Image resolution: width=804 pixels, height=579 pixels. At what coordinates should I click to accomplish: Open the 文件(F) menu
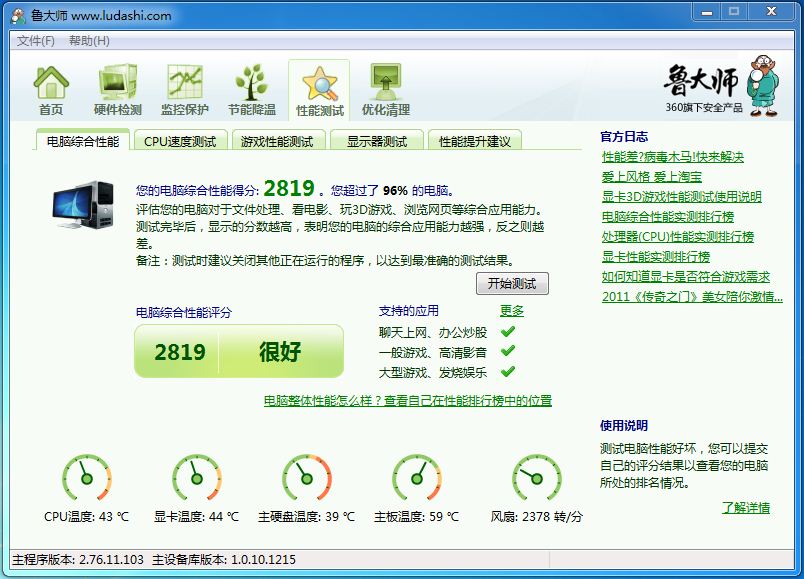36,41
